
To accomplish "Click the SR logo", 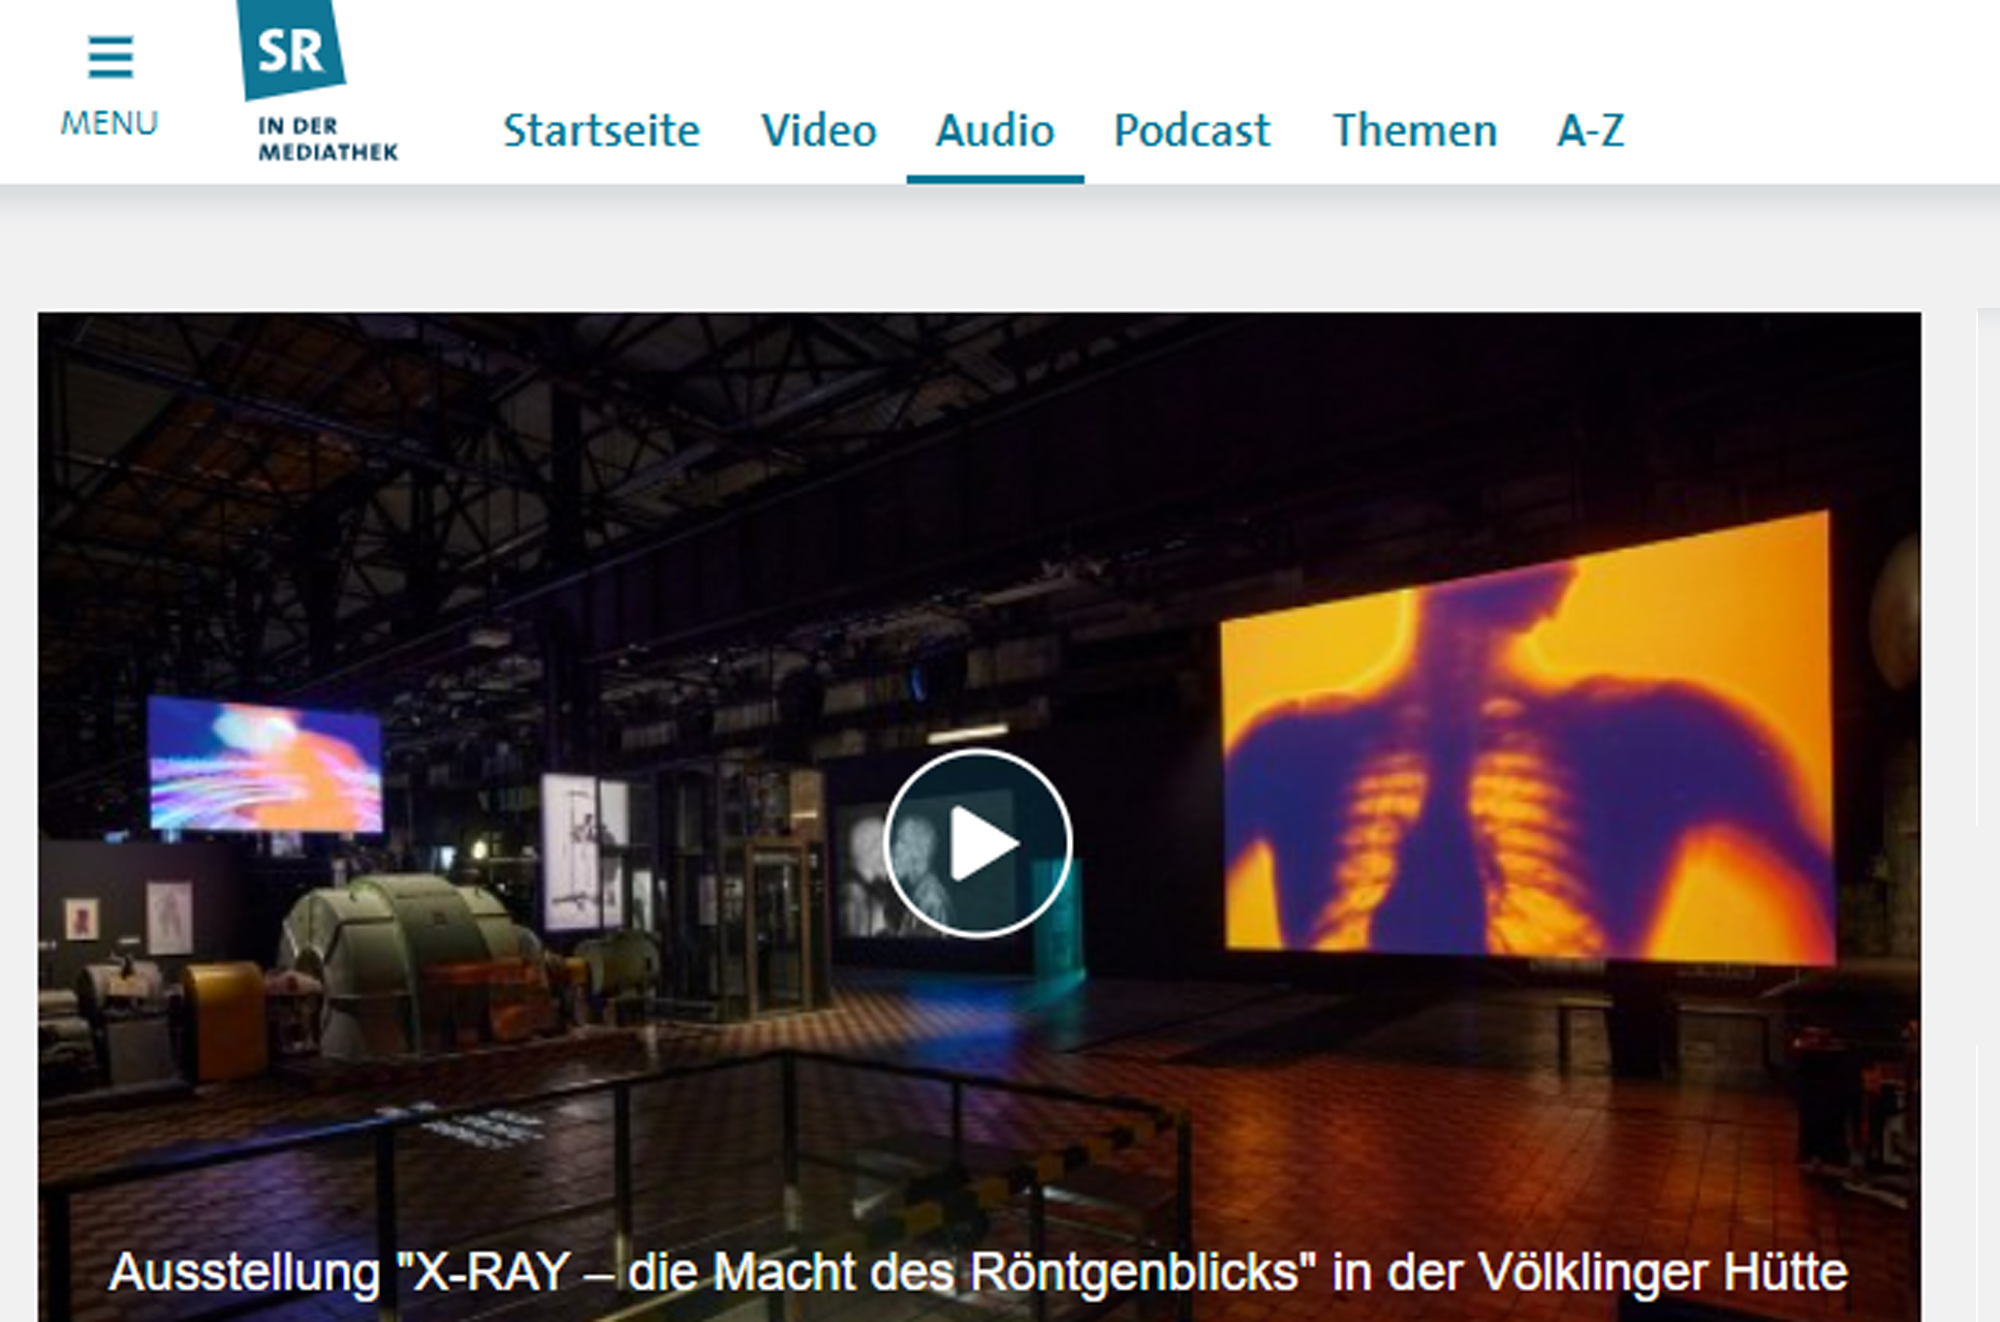I will 290,50.
